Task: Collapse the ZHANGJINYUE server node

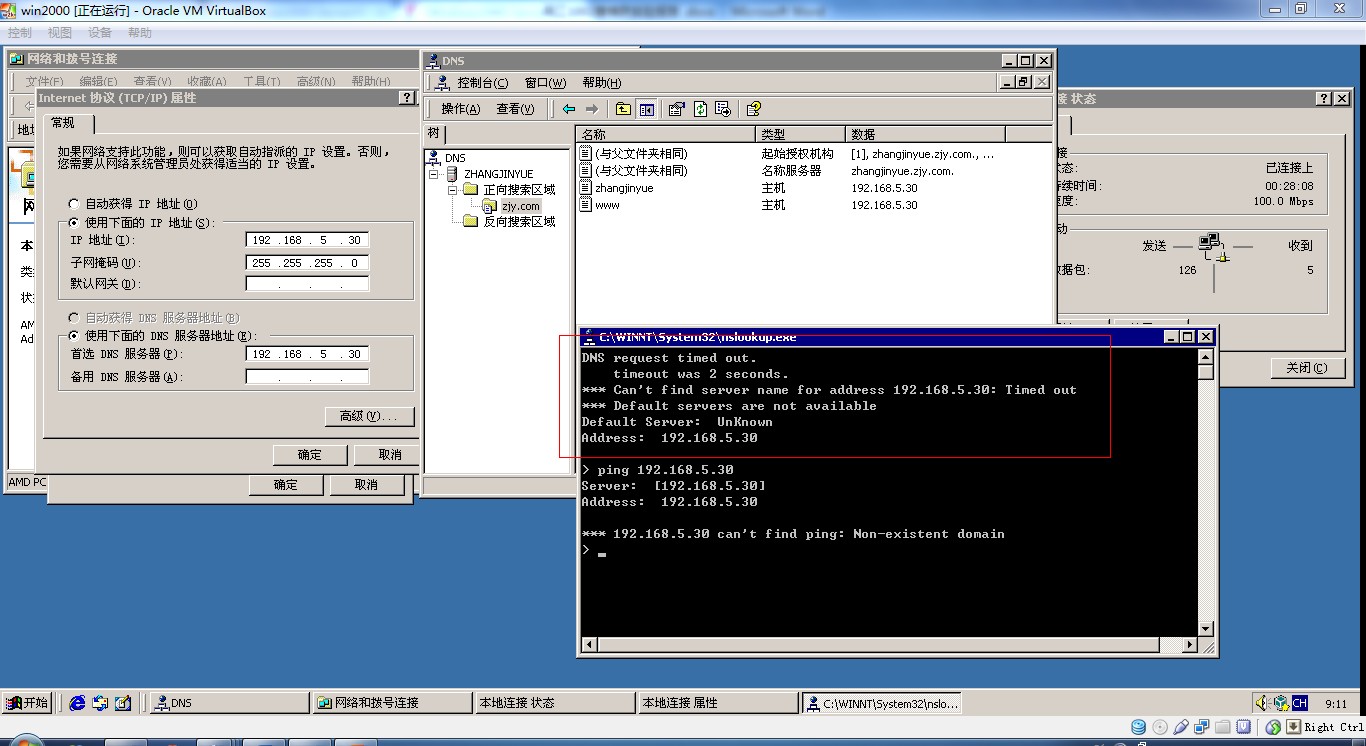Action: tap(435, 174)
